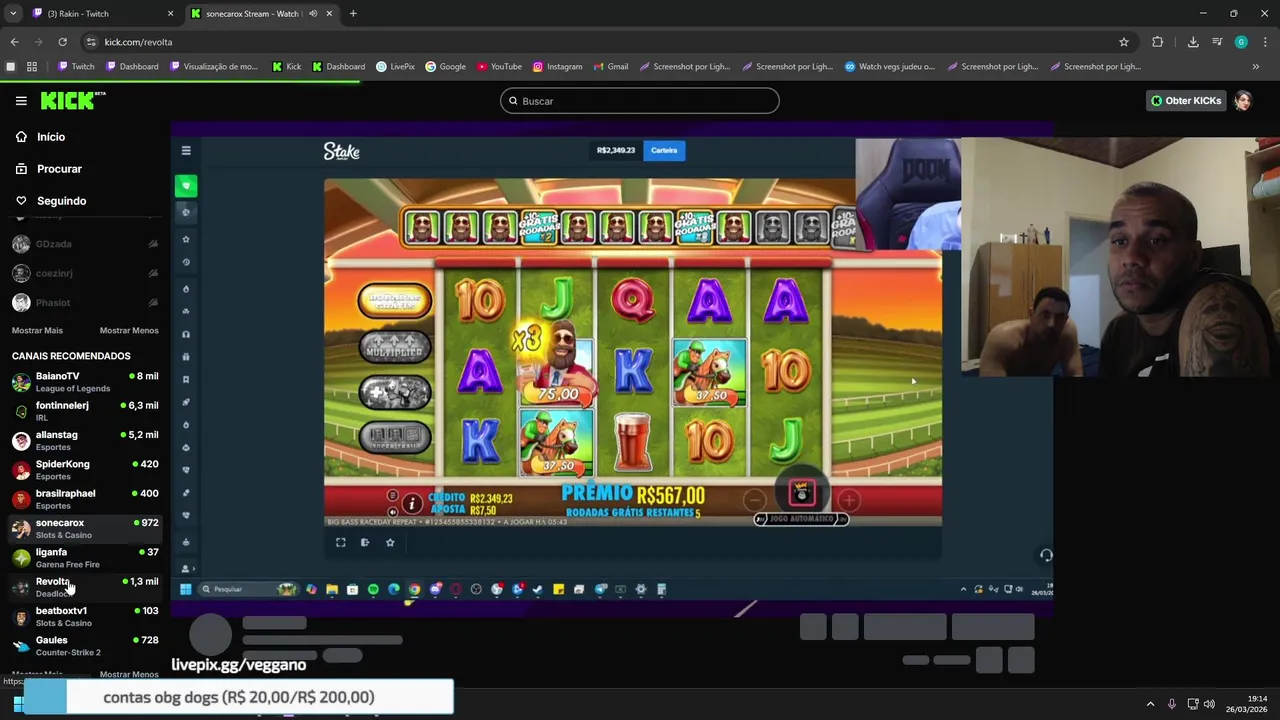Screen dimensions: 1280x720
Task: Open the tab search dropdown arrow
Action: tap(13, 14)
